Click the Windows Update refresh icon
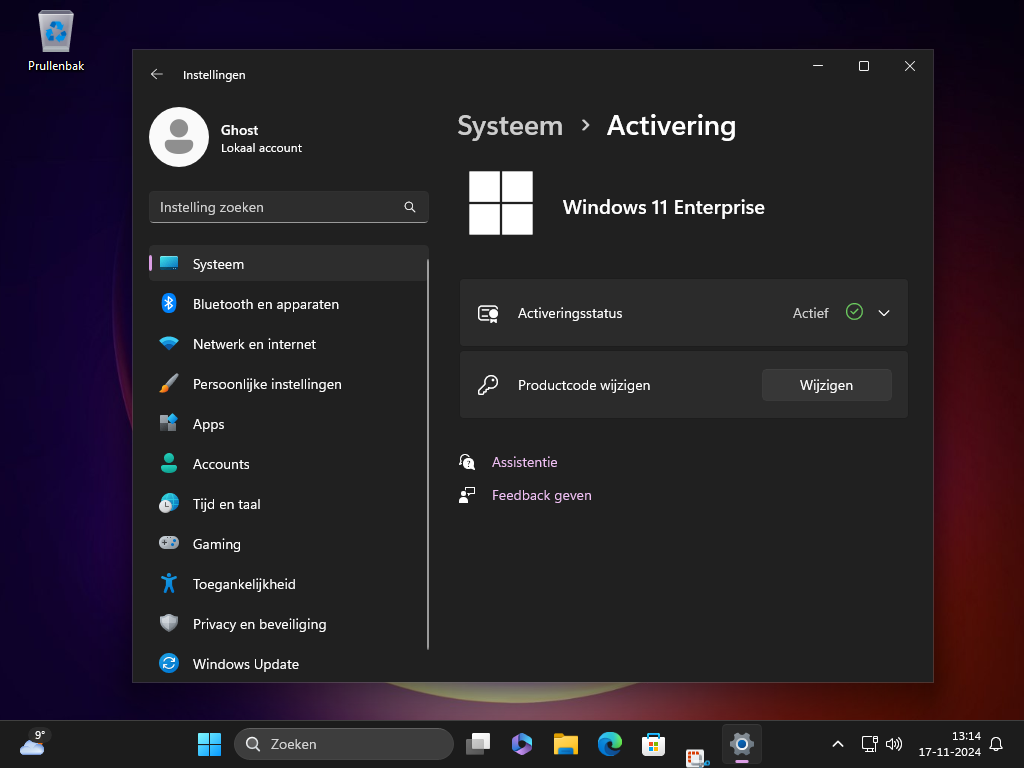Viewport: 1024px width, 768px height. tap(169, 664)
